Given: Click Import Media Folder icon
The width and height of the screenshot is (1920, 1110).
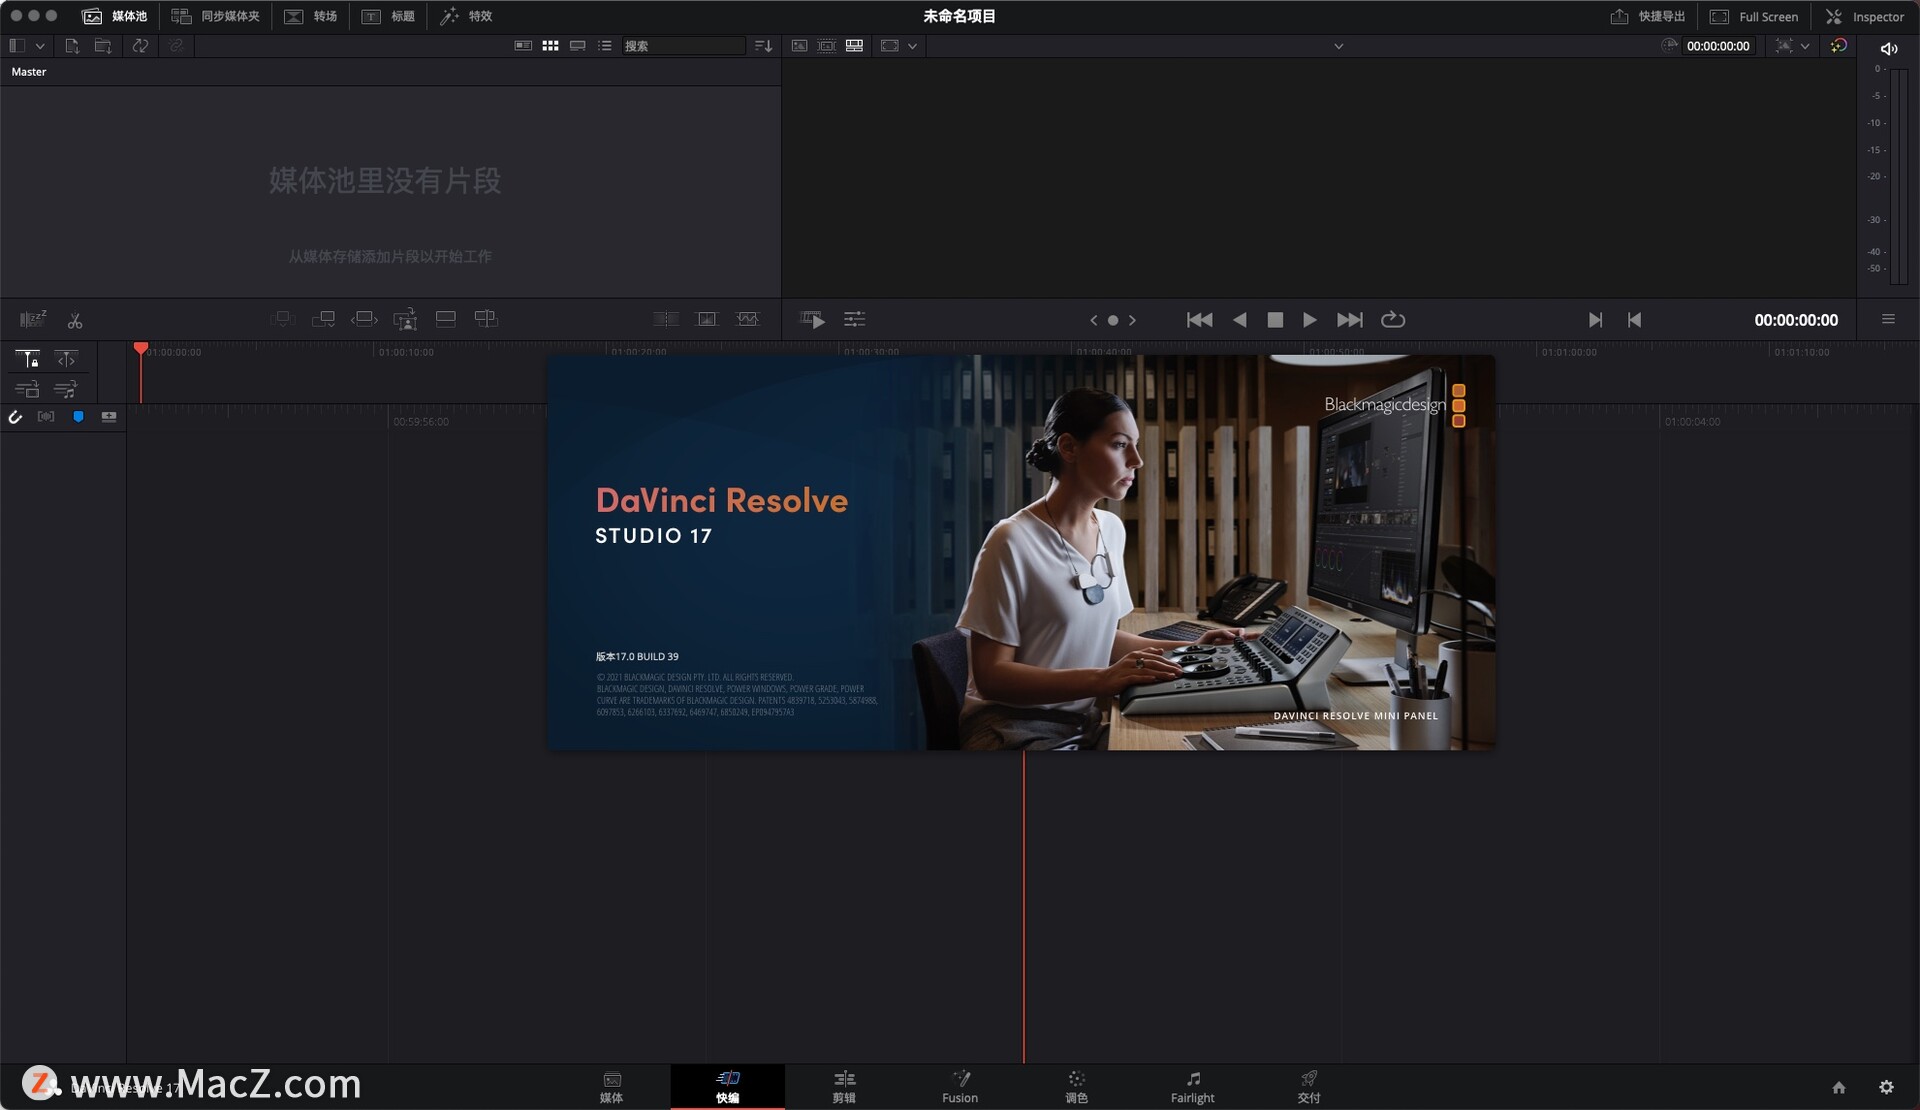Looking at the screenshot, I should pos(103,46).
